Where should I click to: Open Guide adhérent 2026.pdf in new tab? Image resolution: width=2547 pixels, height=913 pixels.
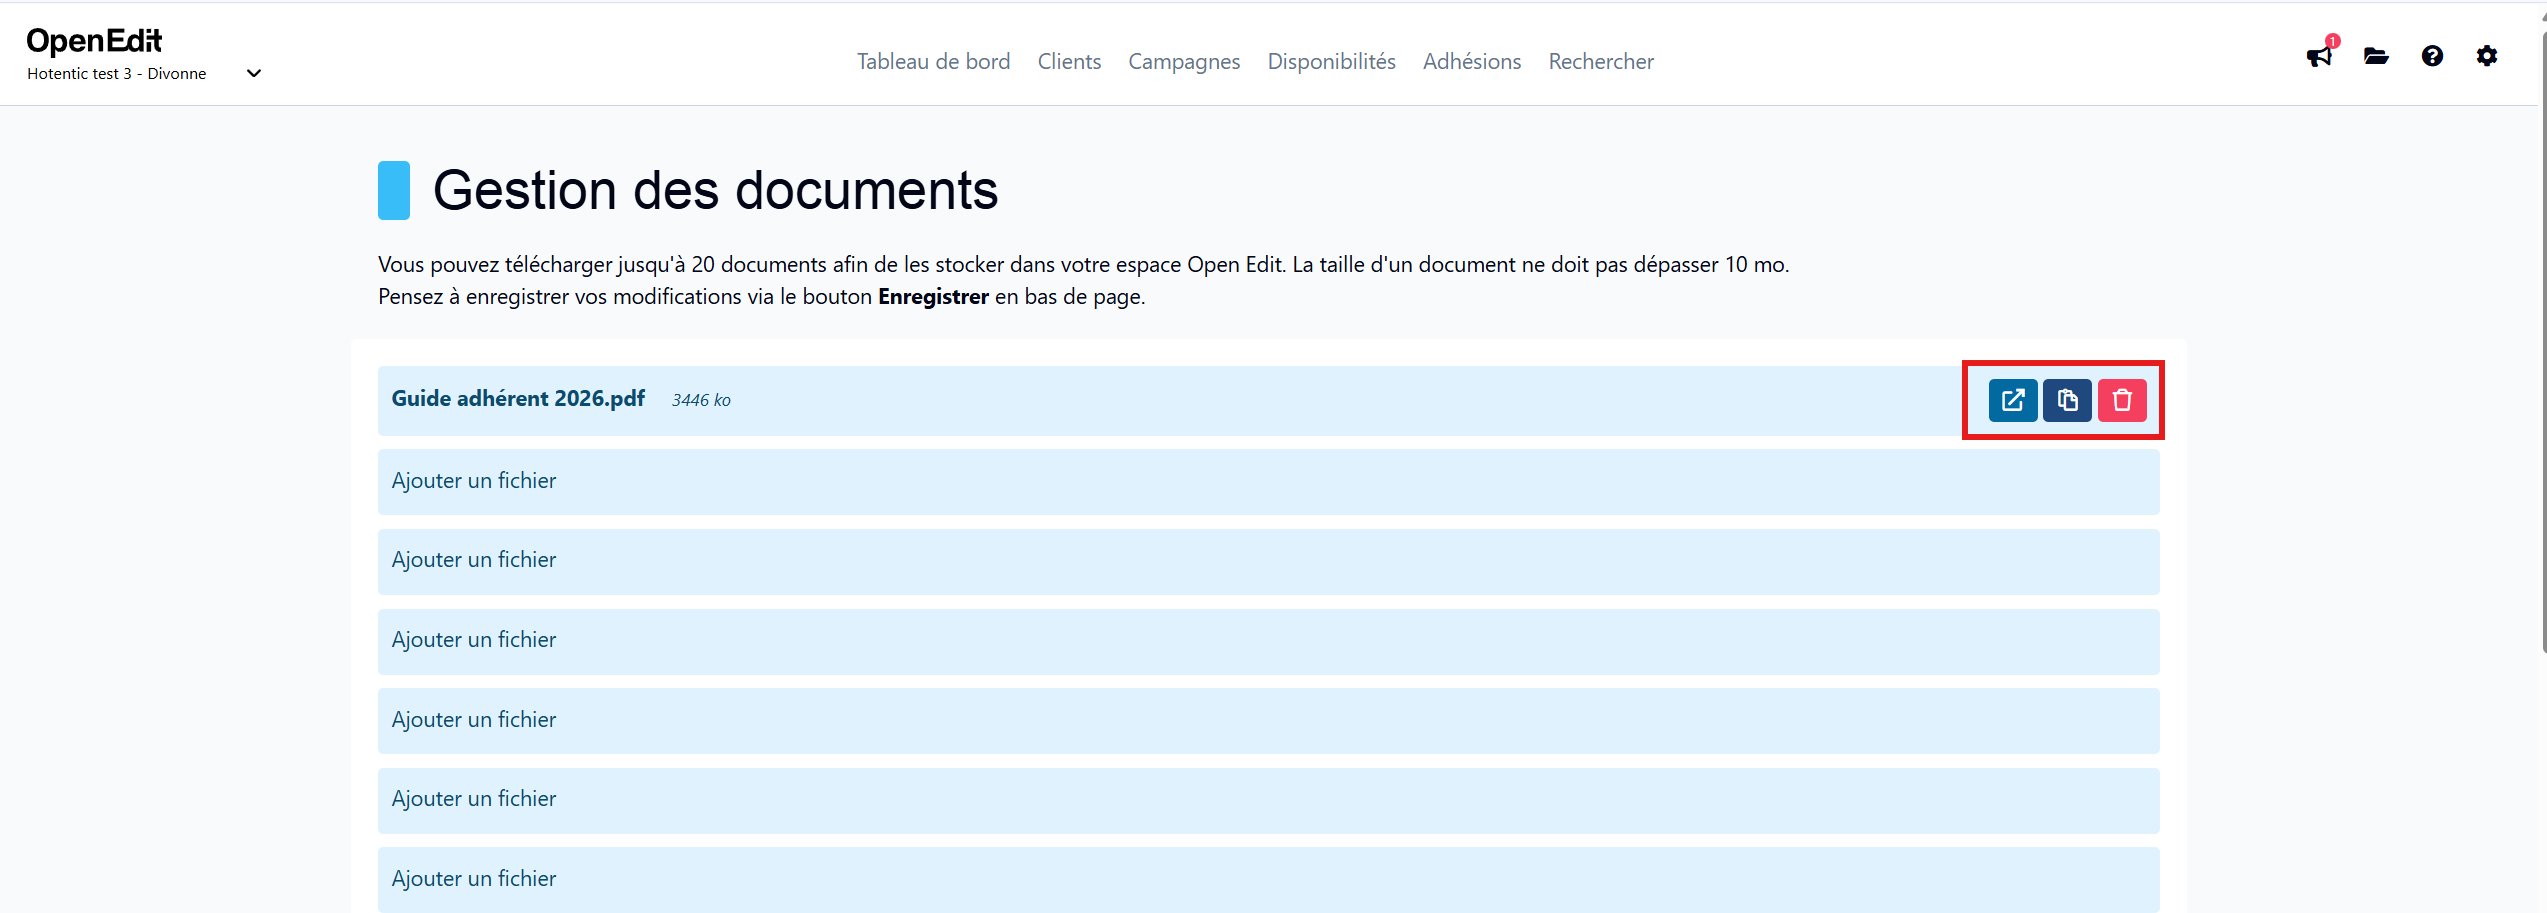pyautogui.click(x=2012, y=400)
